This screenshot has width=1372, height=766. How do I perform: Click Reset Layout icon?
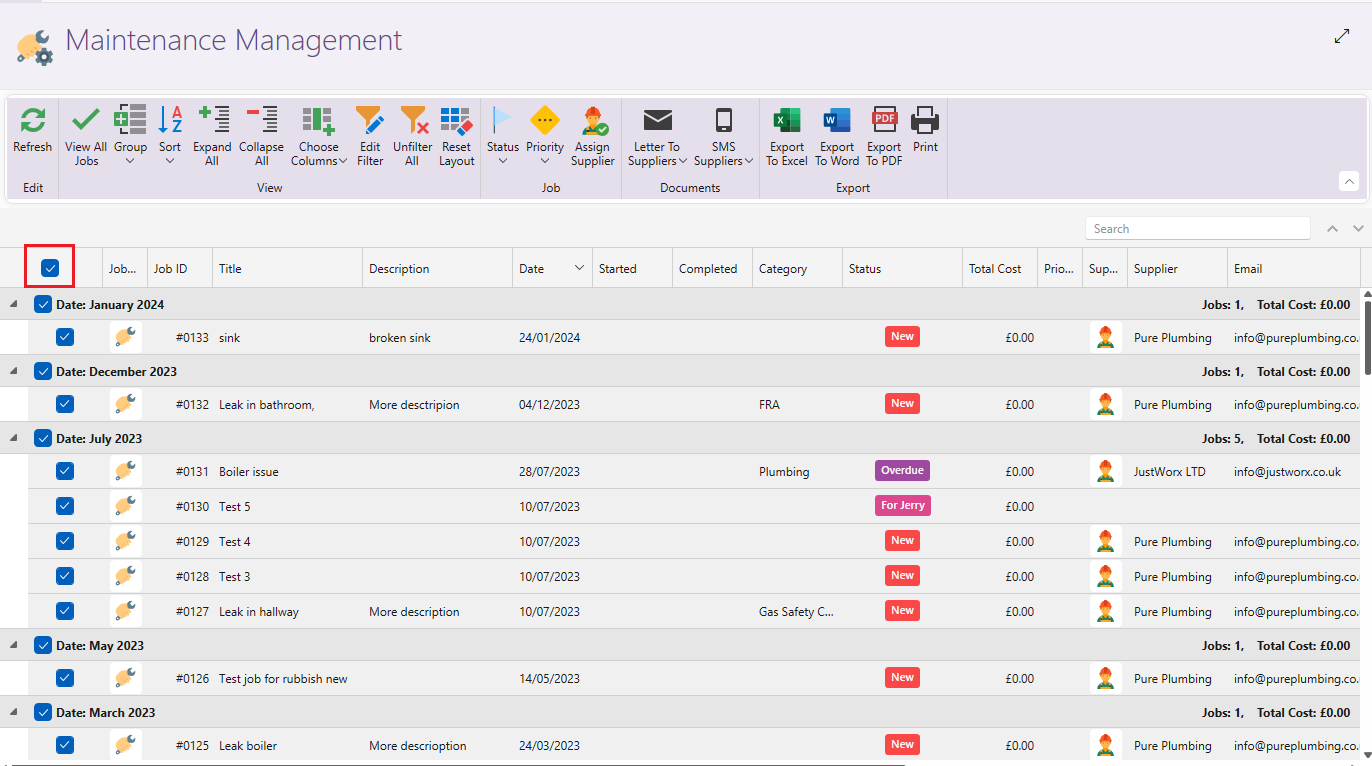[x=456, y=120]
